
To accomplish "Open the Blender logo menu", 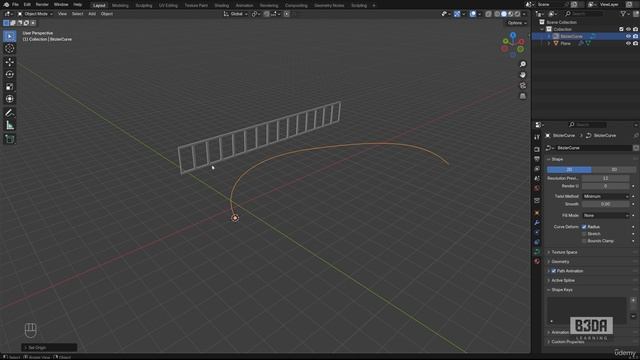I will pyautogui.click(x=6, y=4).
